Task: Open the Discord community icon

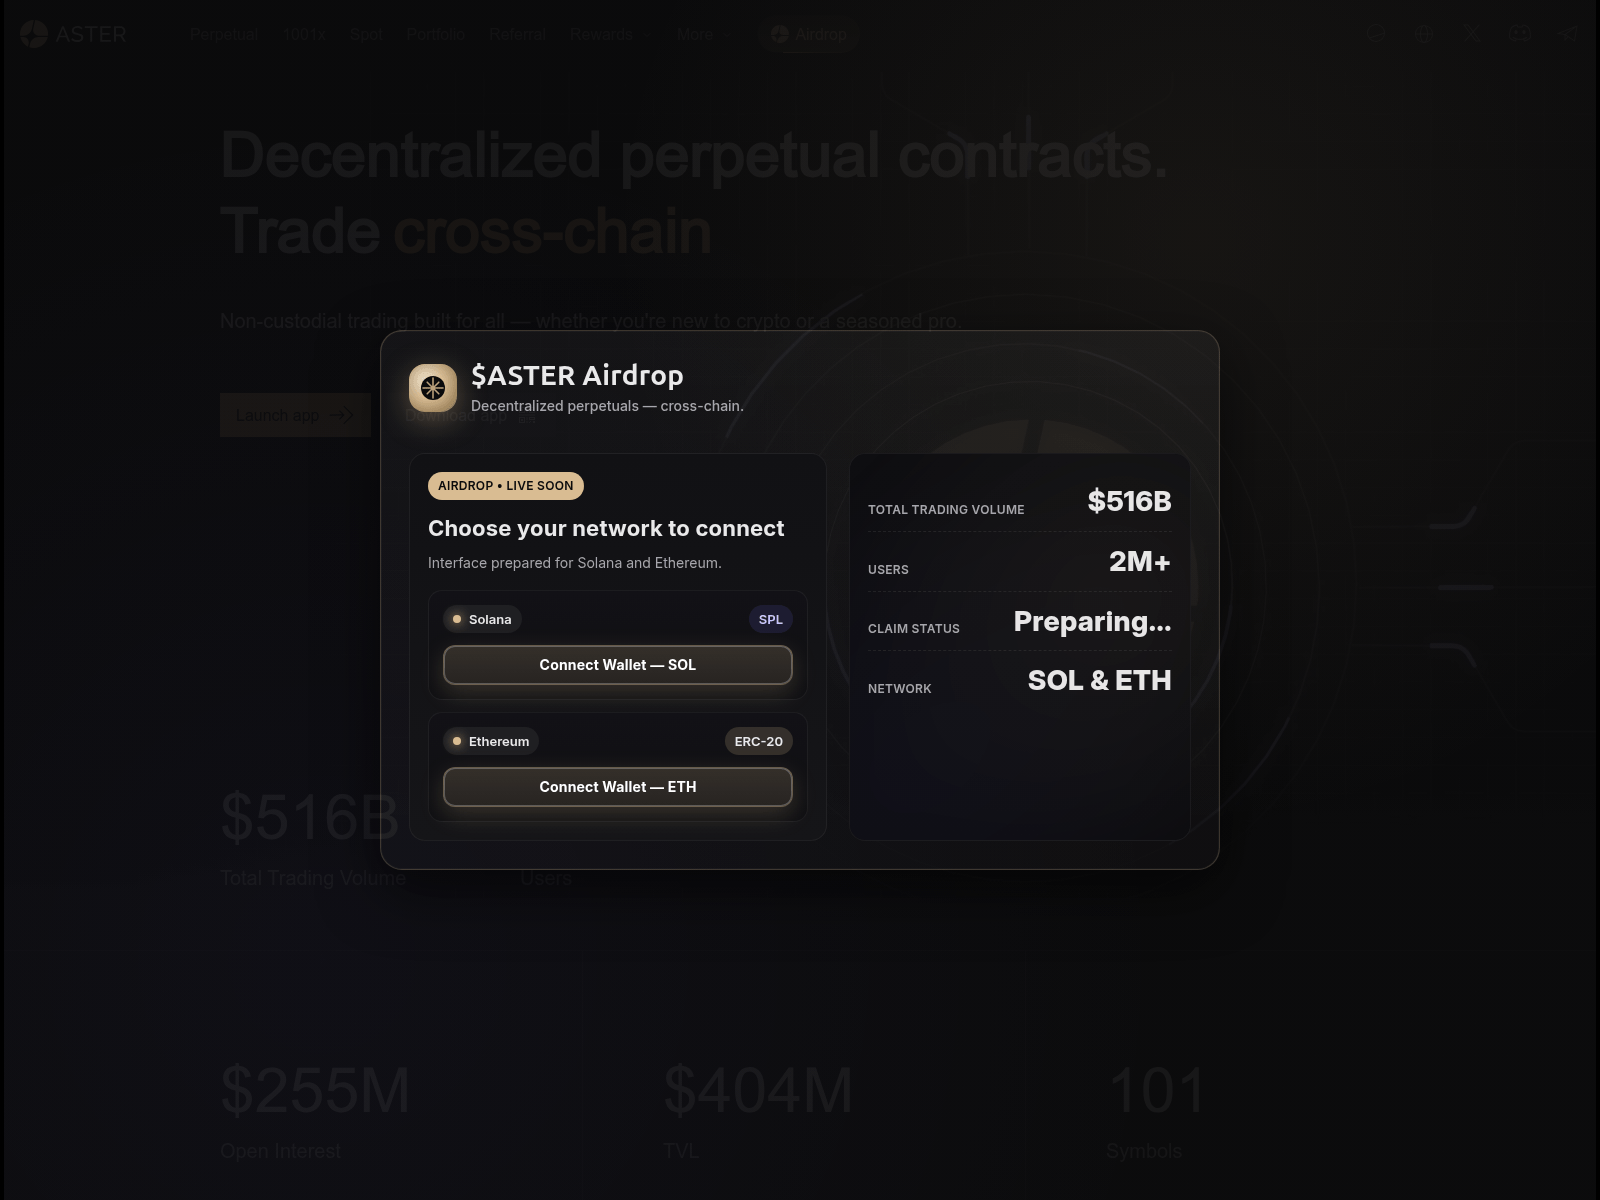Action: 1519,34
